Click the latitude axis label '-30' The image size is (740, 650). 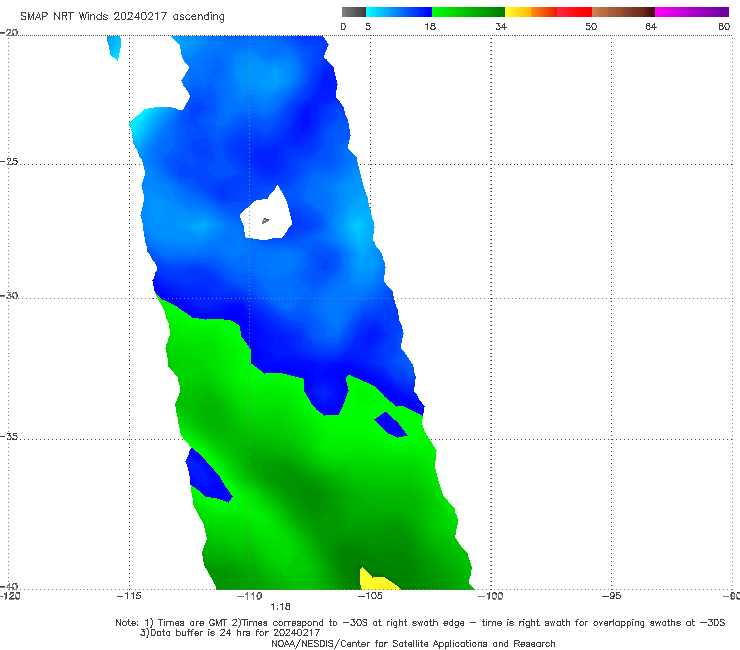[9, 295]
